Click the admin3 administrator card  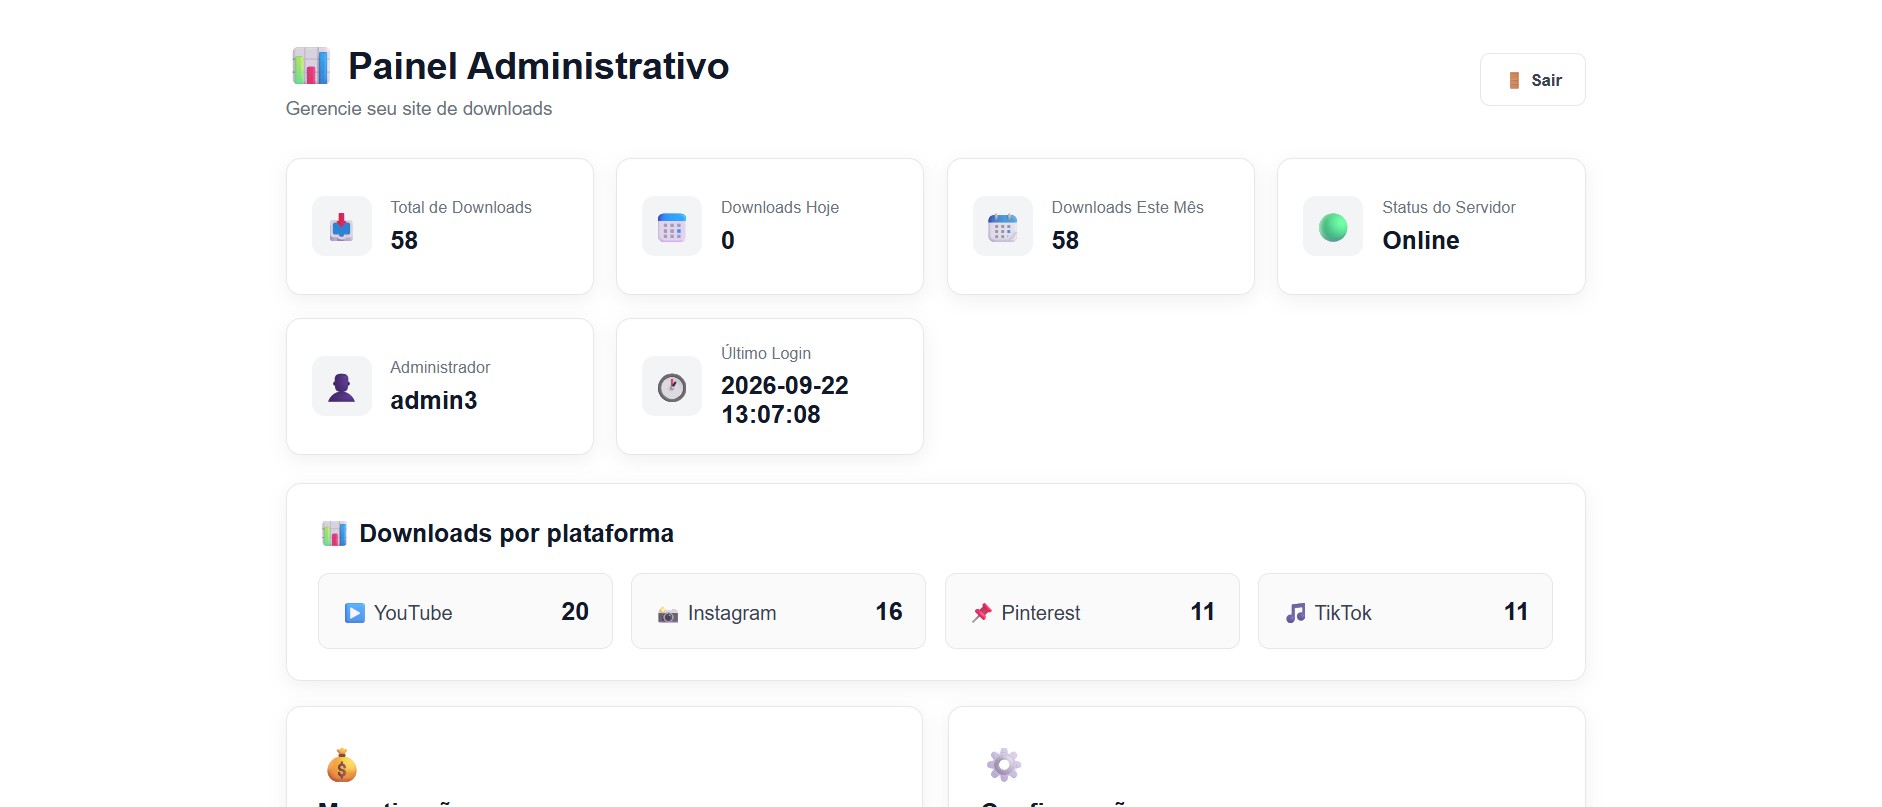tap(440, 386)
